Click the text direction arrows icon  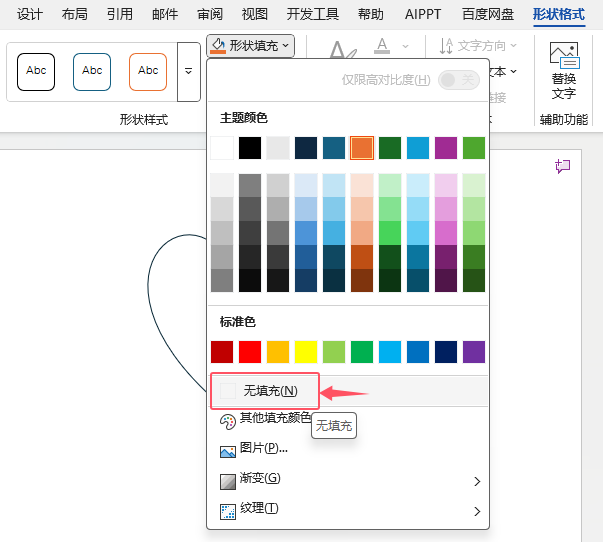446,46
